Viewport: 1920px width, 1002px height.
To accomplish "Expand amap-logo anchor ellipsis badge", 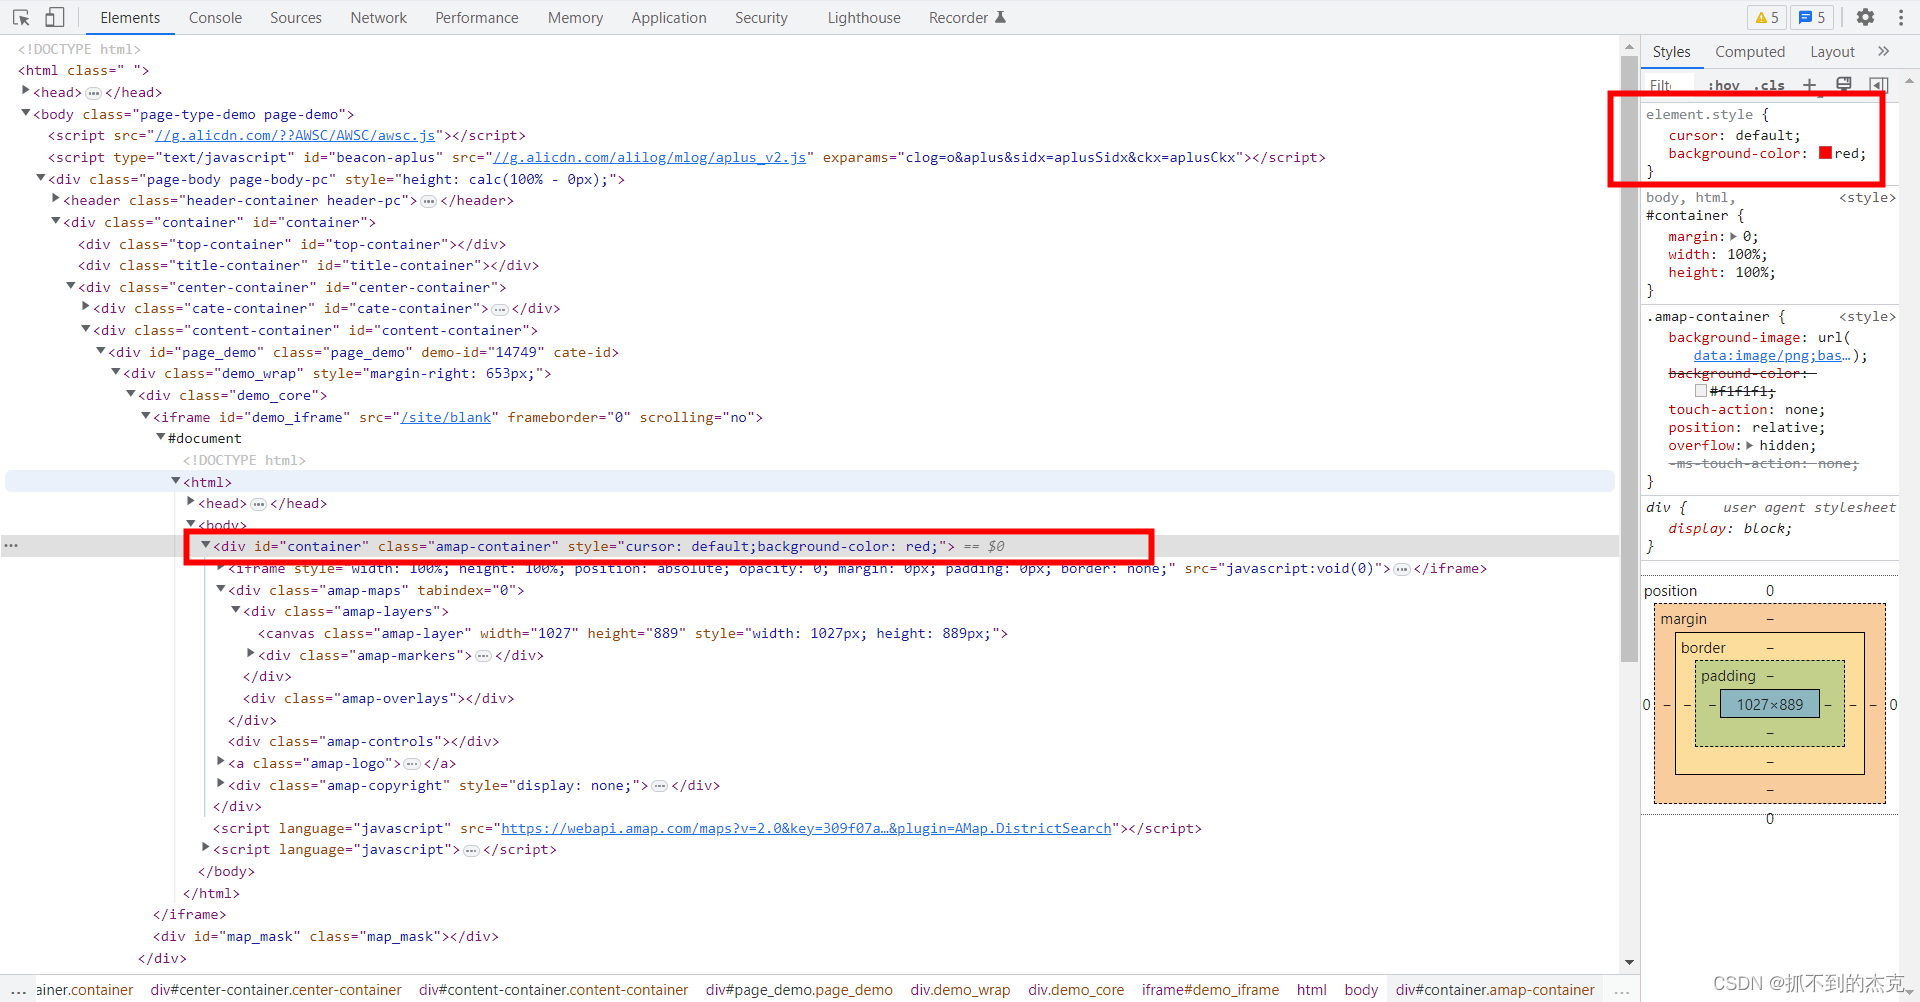I will click(412, 764).
